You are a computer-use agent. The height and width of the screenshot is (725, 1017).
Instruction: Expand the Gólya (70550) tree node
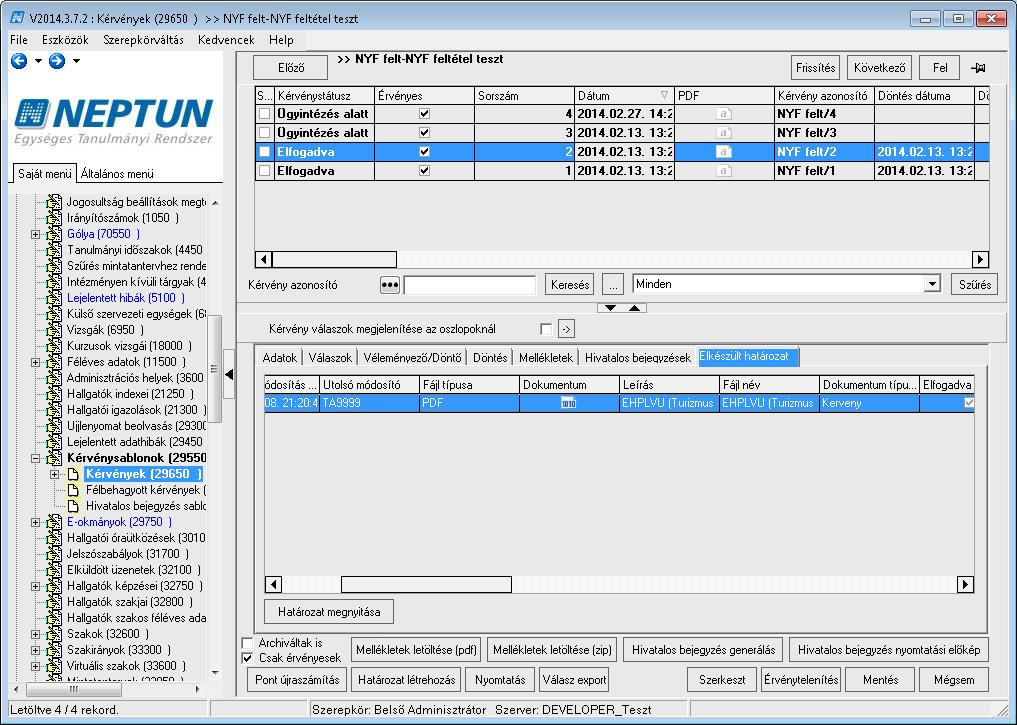tap(36, 235)
